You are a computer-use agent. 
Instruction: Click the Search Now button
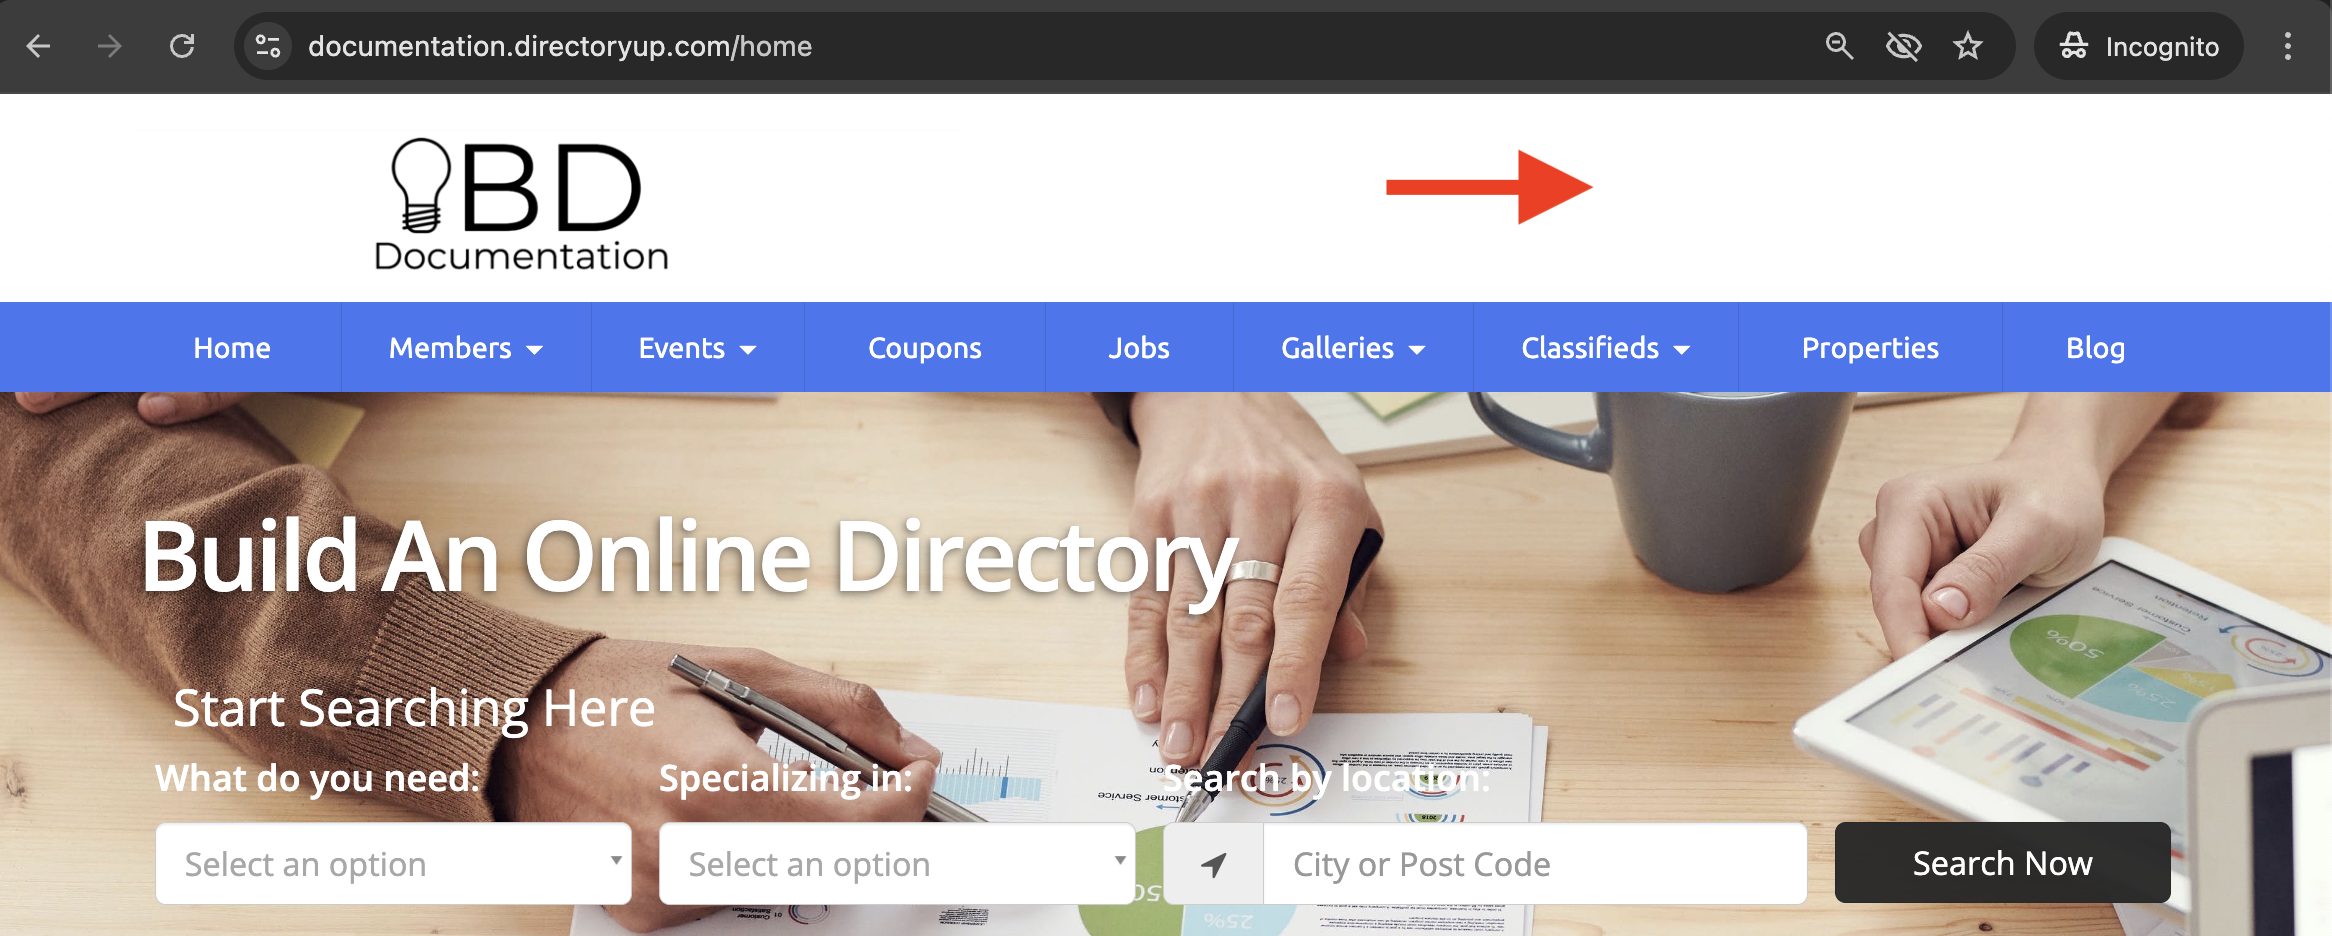[2003, 863]
